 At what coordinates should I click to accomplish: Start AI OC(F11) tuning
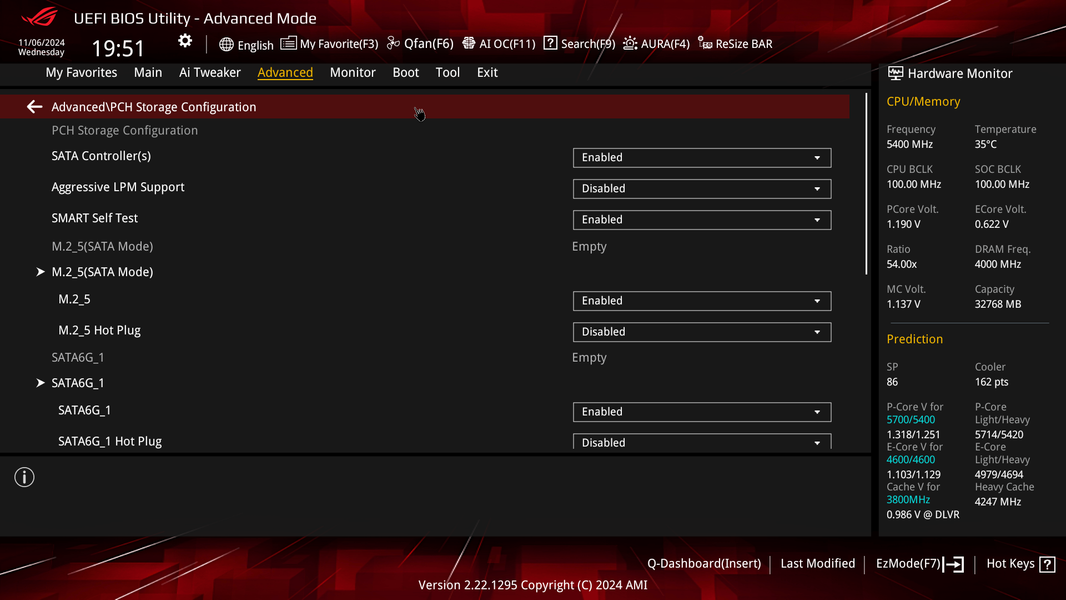tap(499, 44)
